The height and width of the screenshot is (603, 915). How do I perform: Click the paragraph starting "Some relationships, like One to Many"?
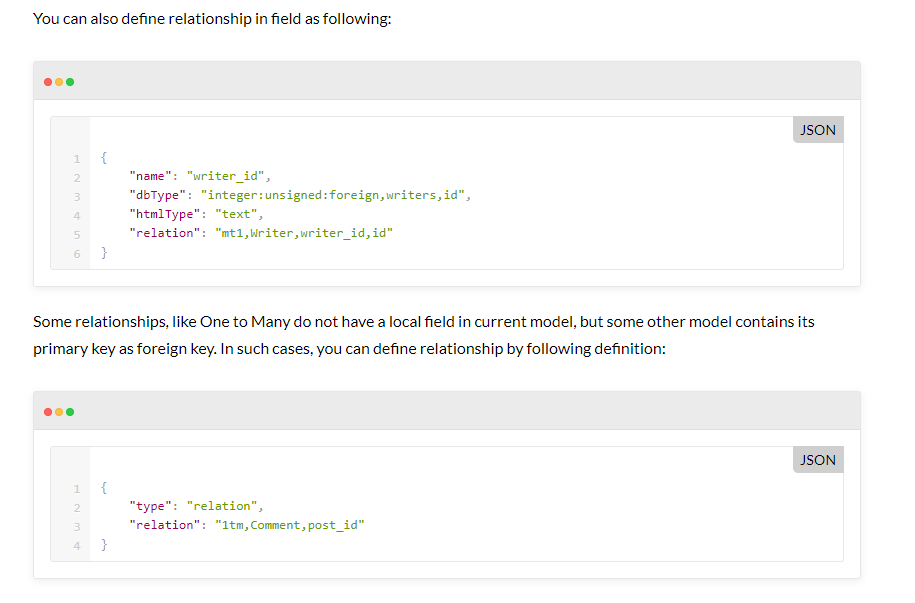[424, 336]
